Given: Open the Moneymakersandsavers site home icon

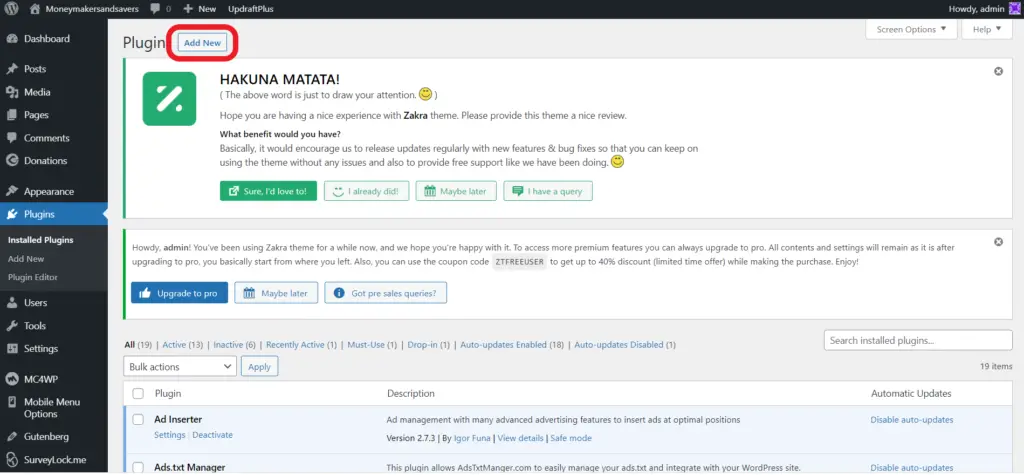Looking at the screenshot, I should [34, 9].
